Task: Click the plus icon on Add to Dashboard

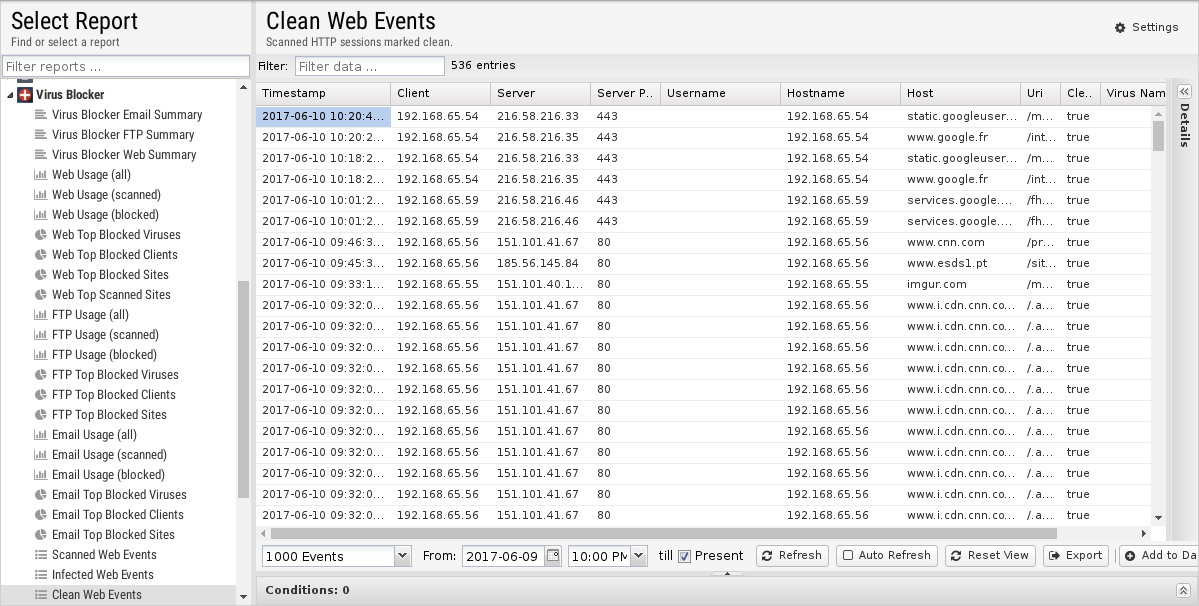Action: (x=1129, y=556)
